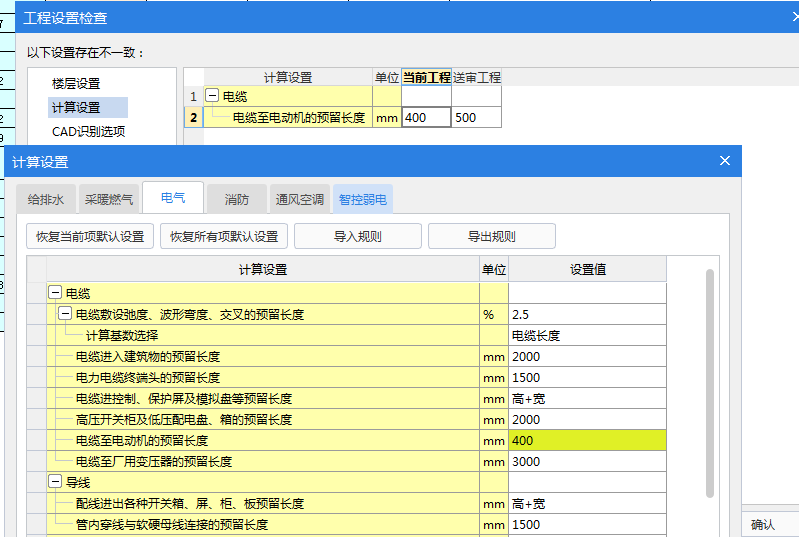Click 恢复当前项默认设置 button
Viewport: 799px width, 537px height.
pos(90,237)
